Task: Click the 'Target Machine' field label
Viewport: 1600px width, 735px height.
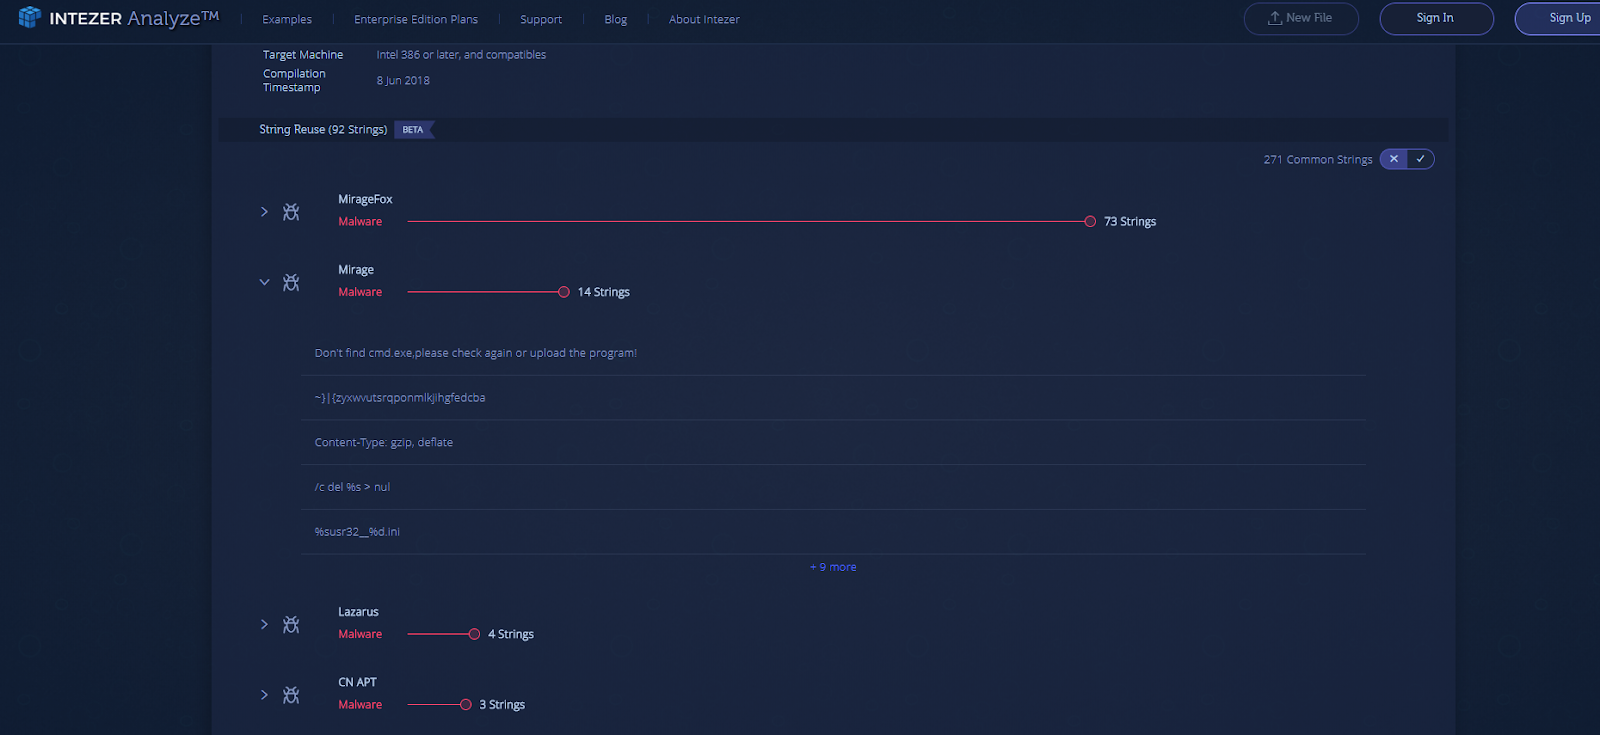Action: (303, 55)
